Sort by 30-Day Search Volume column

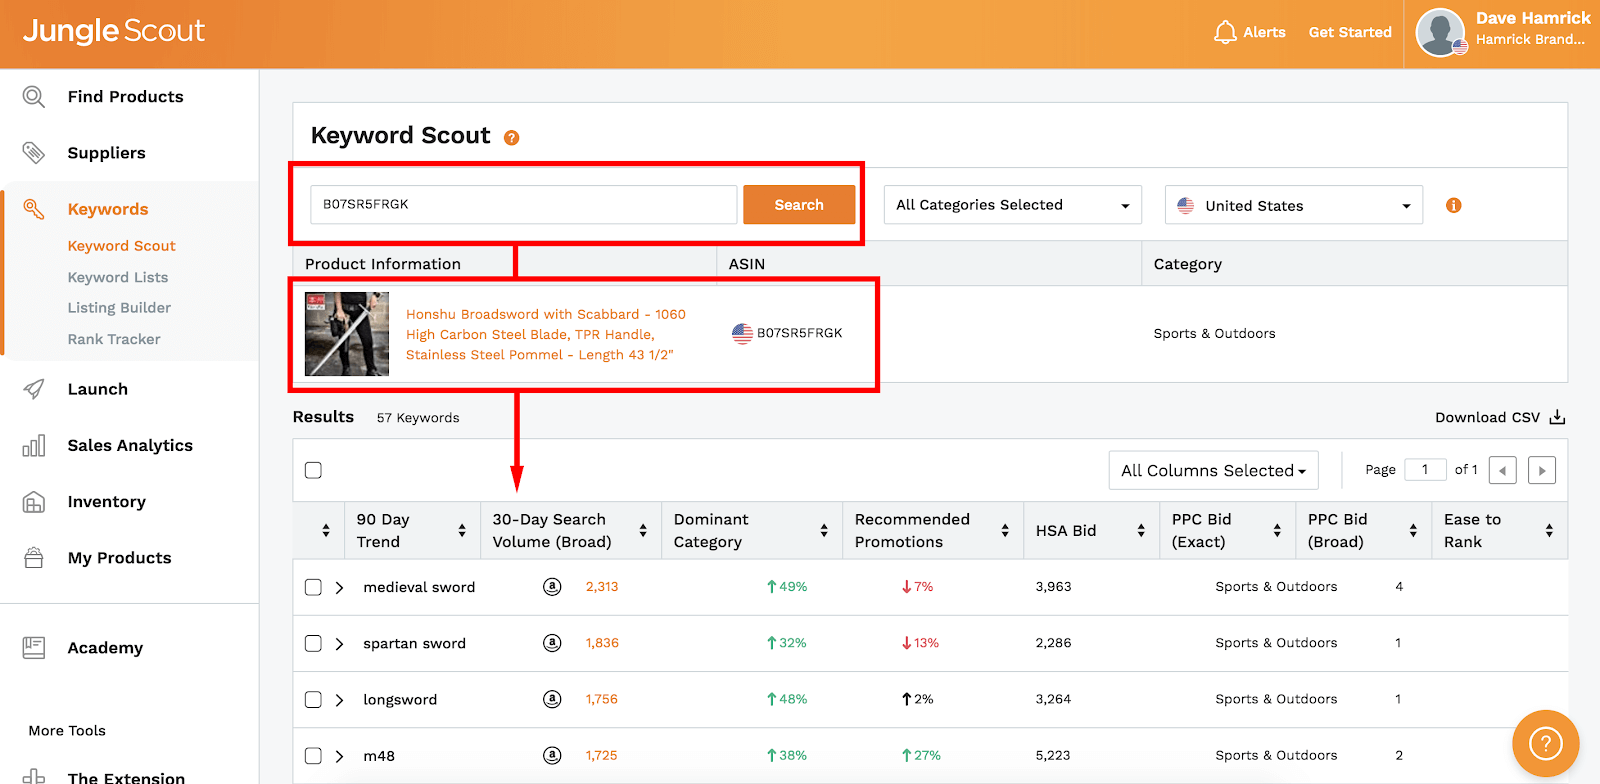(x=643, y=531)
